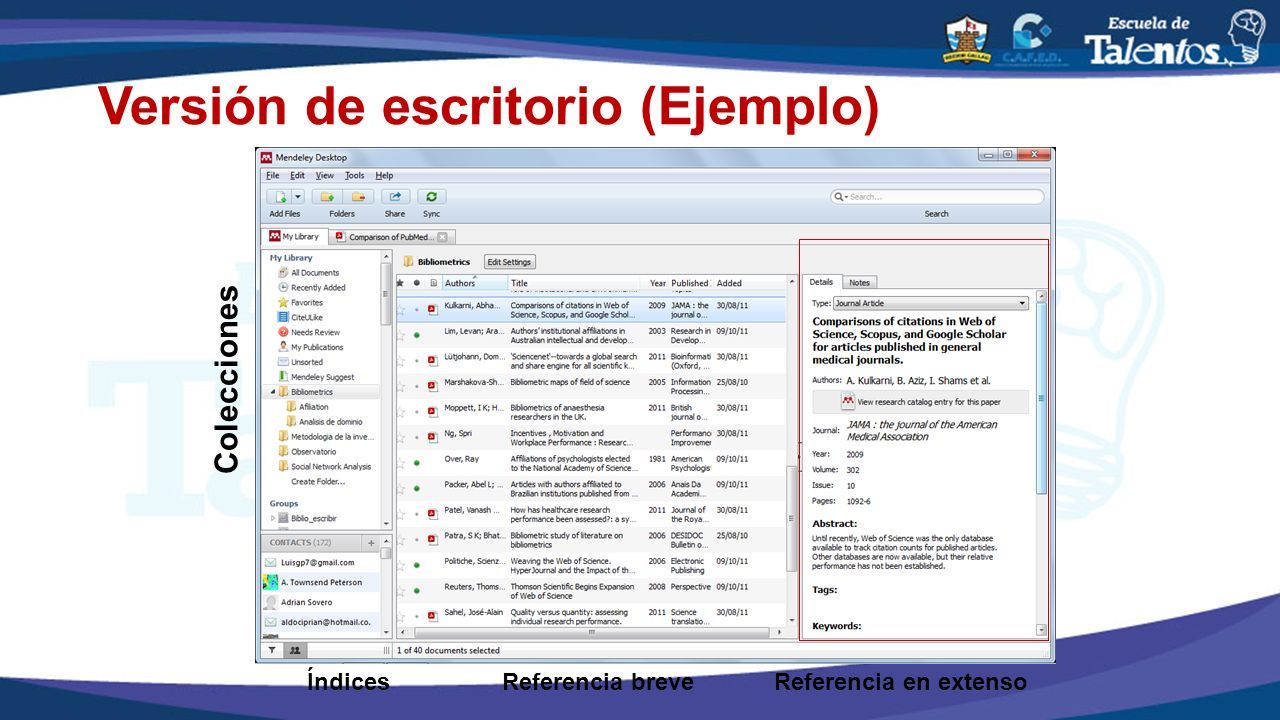
Task: Open PDF icon in Patel, Vanash row
Action: (x=433, y=514)
